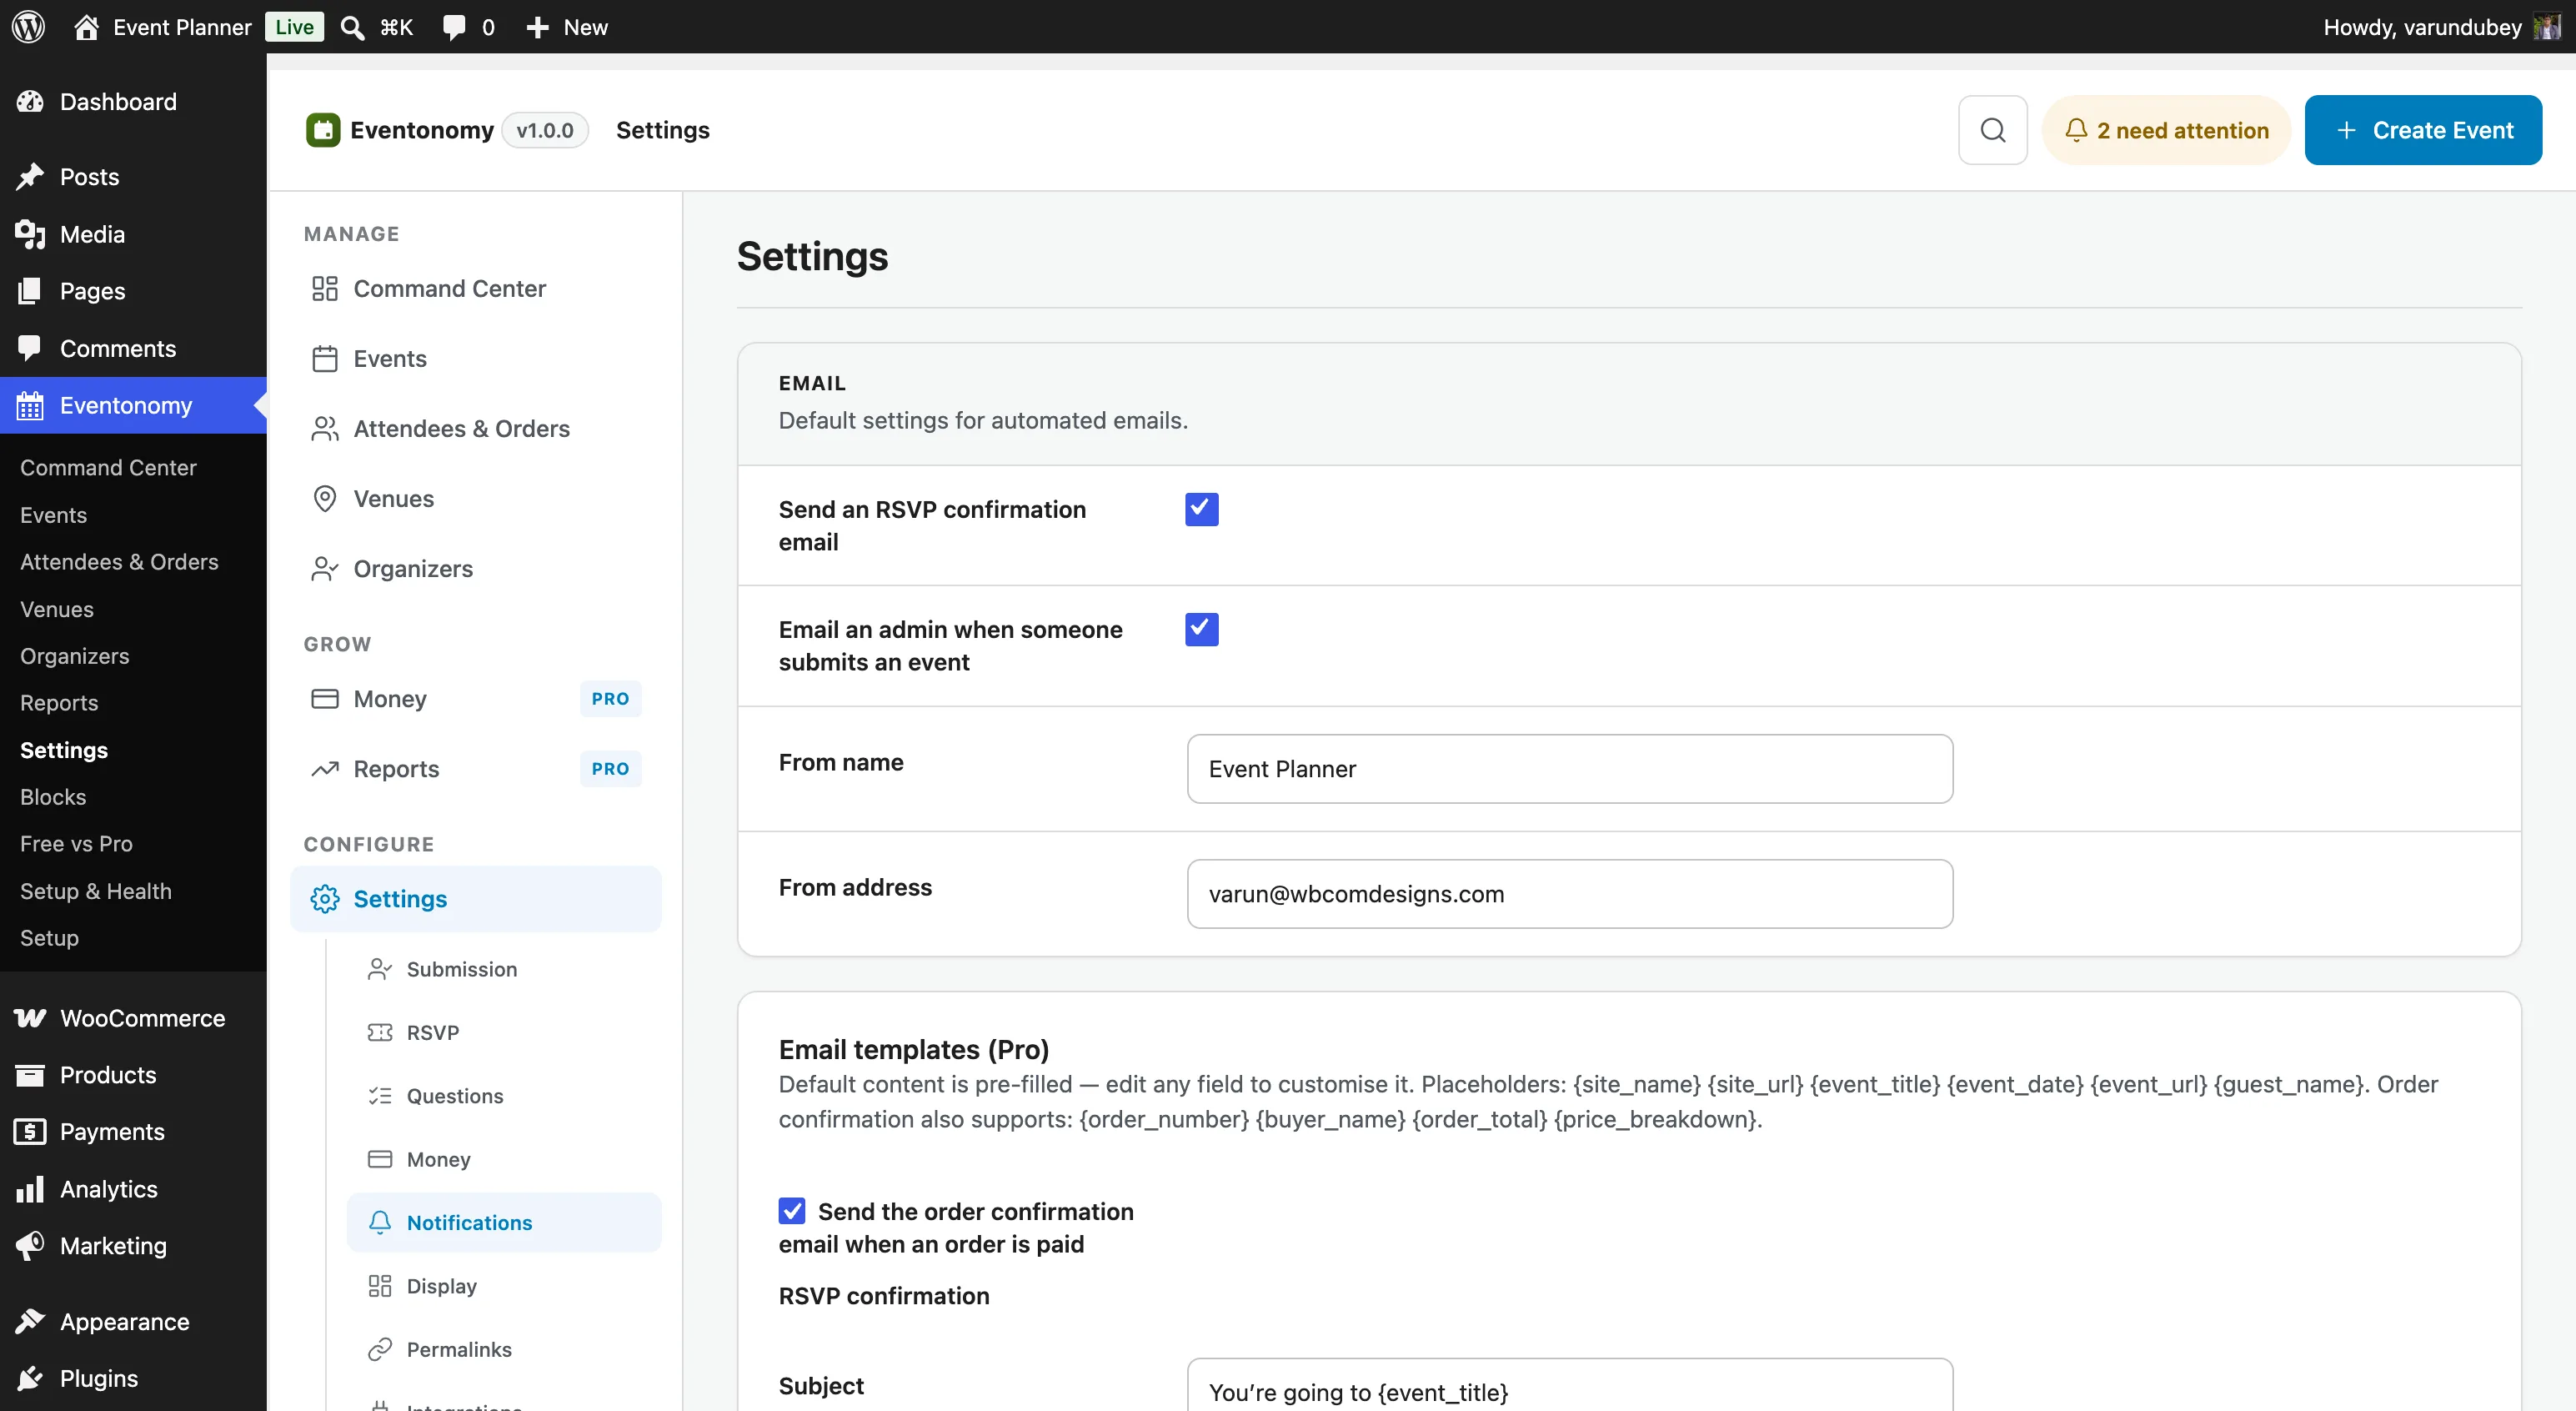Open the RSVP settings tab

(x=504, y=1033)
